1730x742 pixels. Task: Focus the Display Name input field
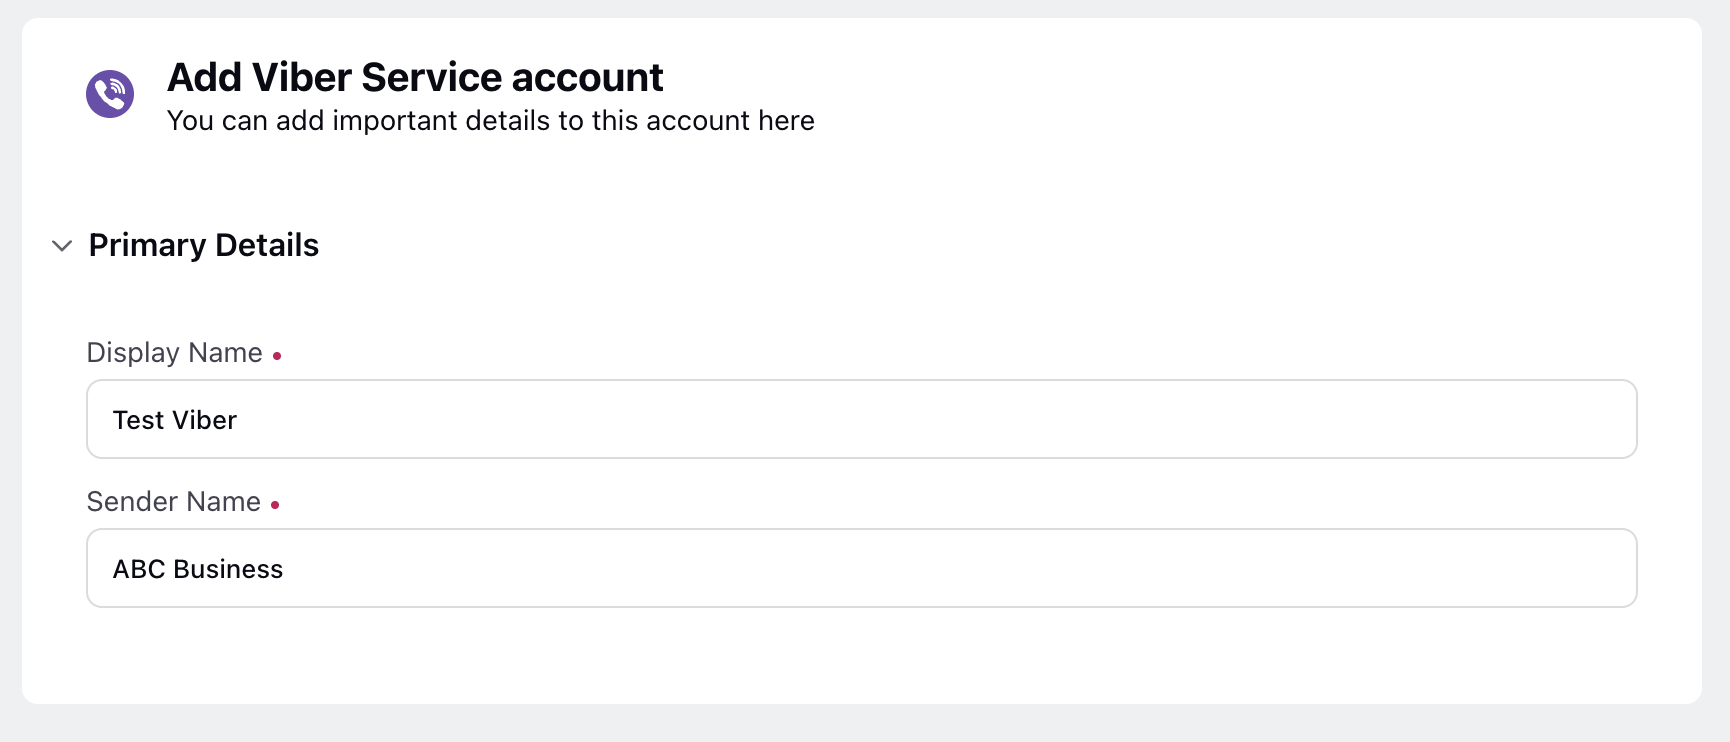(862, 419)
